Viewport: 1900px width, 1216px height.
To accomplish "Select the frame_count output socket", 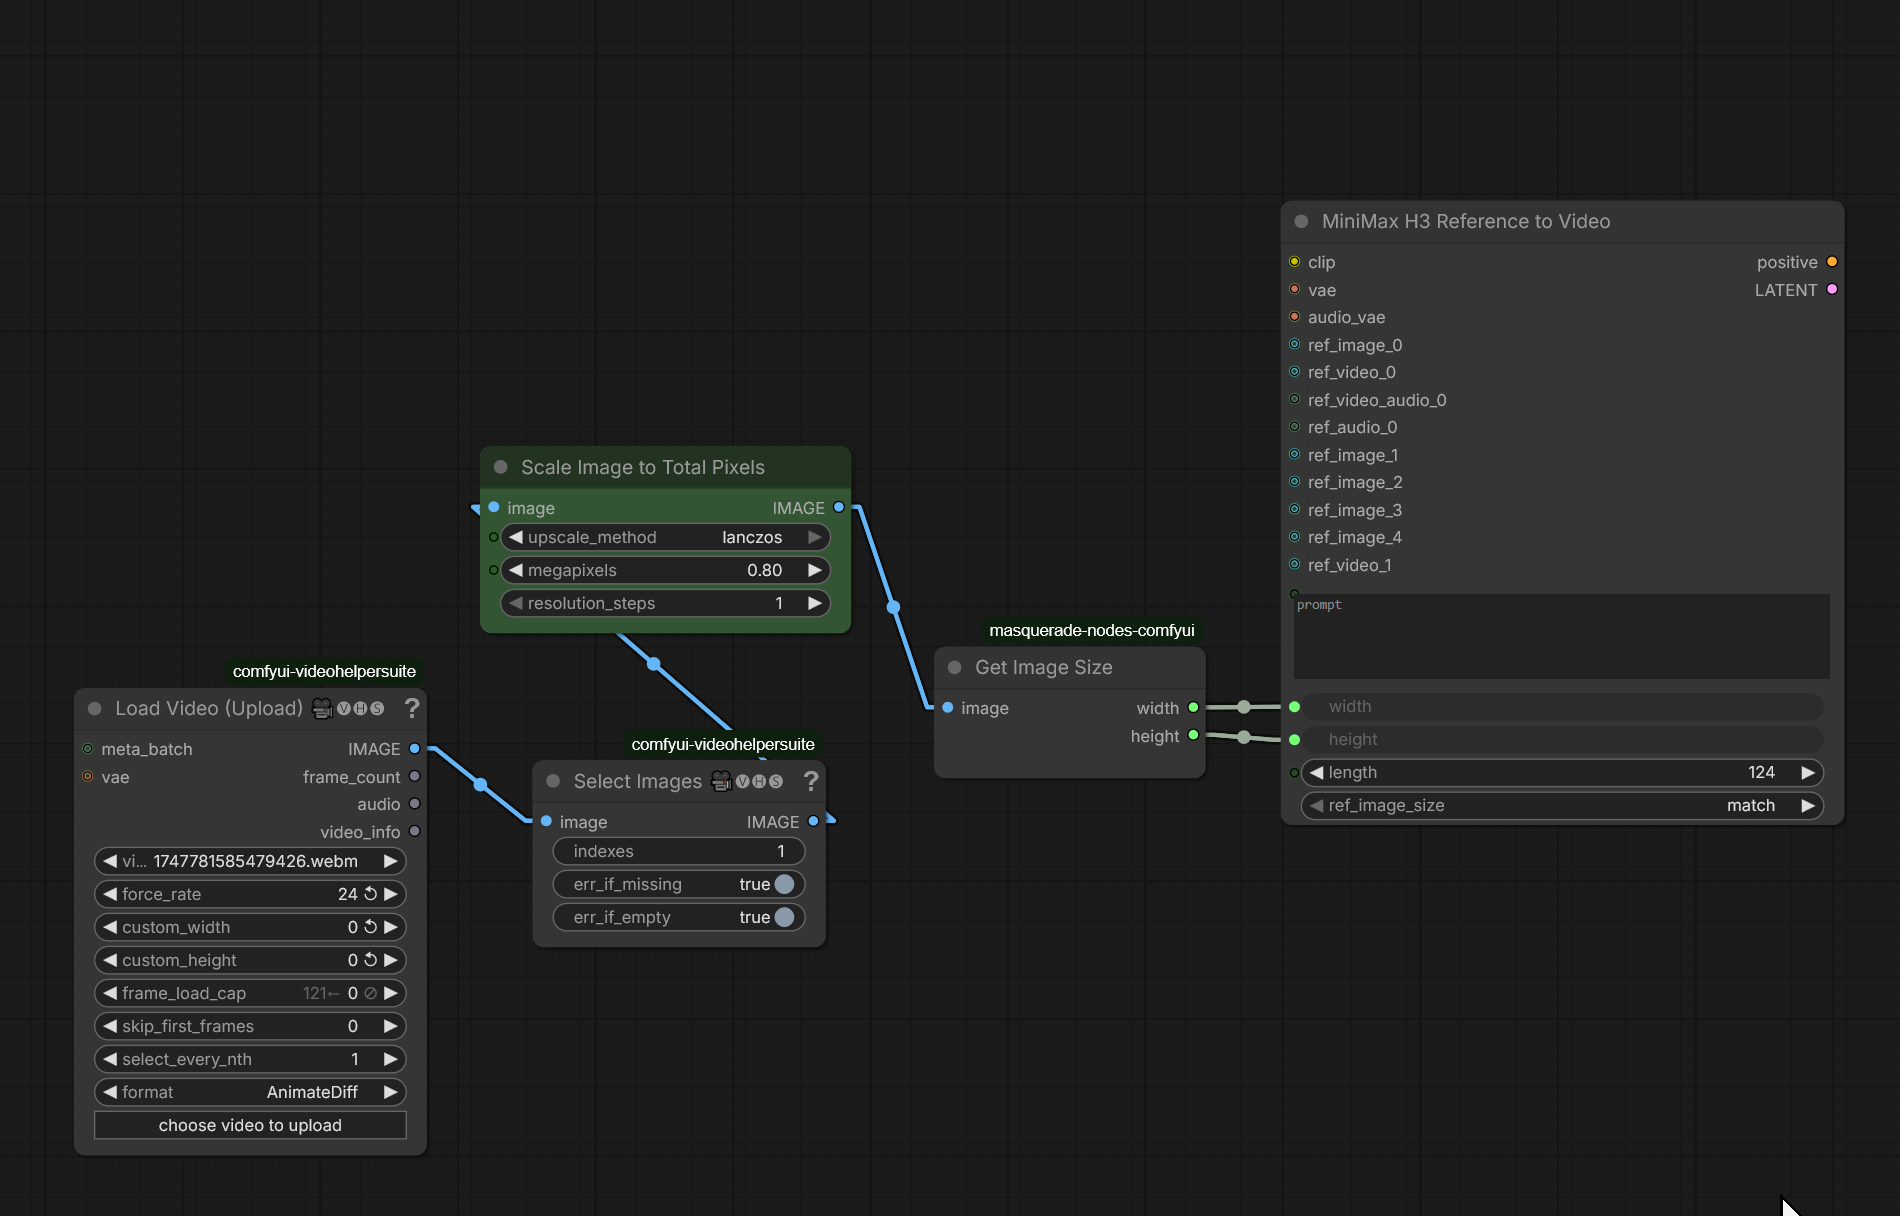I will pyautogui.click(x=415, y=777).
